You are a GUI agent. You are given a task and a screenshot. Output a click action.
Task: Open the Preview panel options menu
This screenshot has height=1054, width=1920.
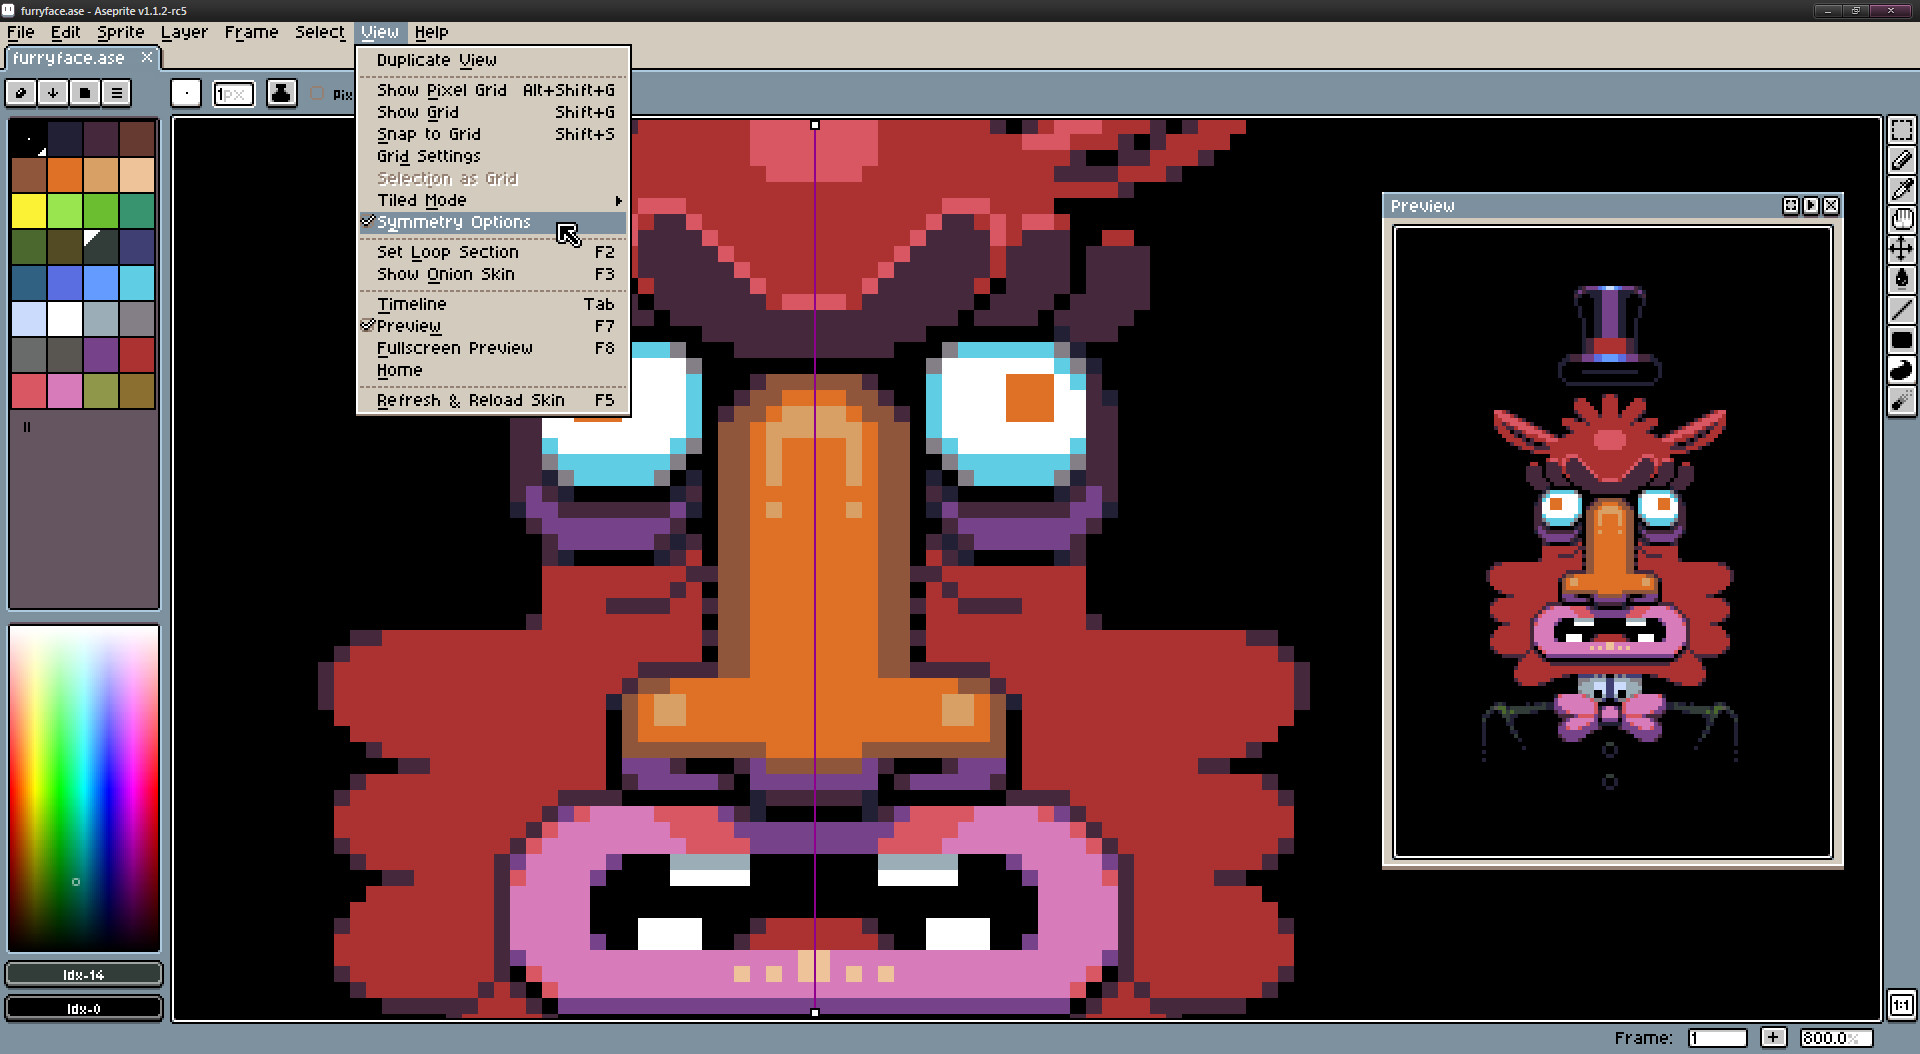(1810, 206)
